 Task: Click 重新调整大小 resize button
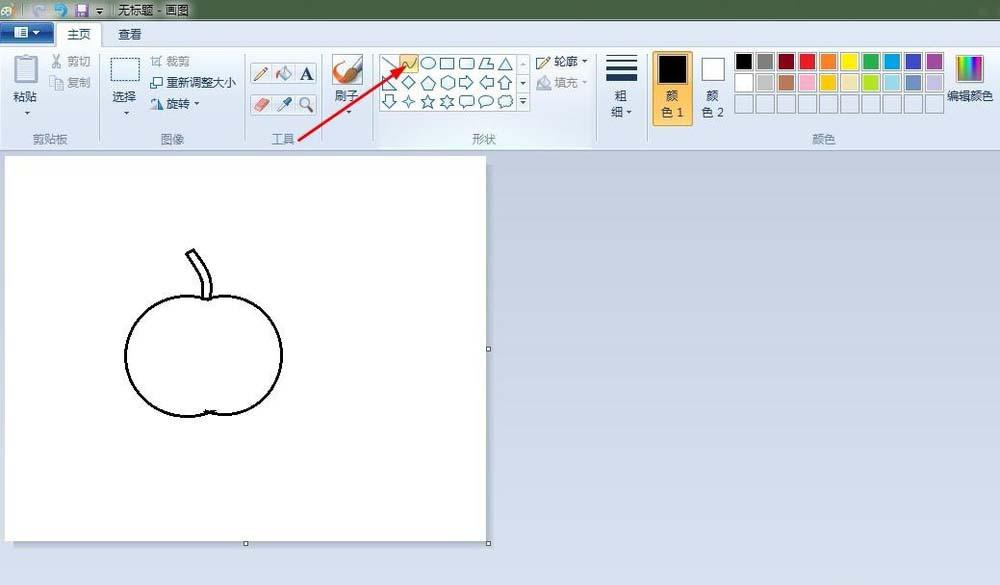pos(193,82)
